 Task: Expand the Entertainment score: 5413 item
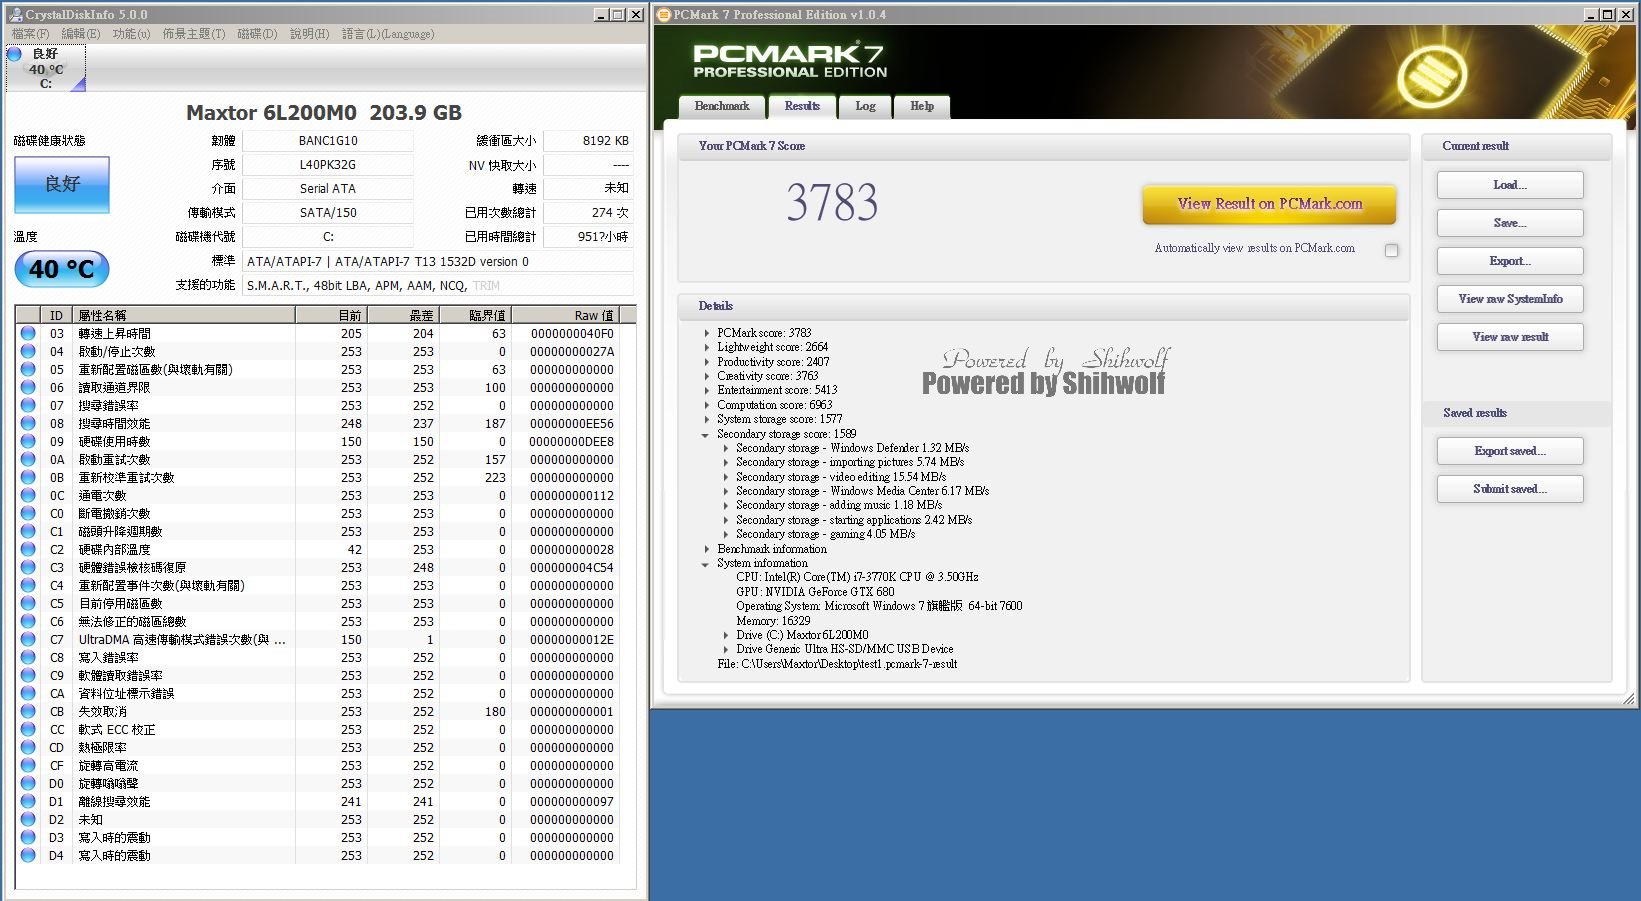(706, 390)
